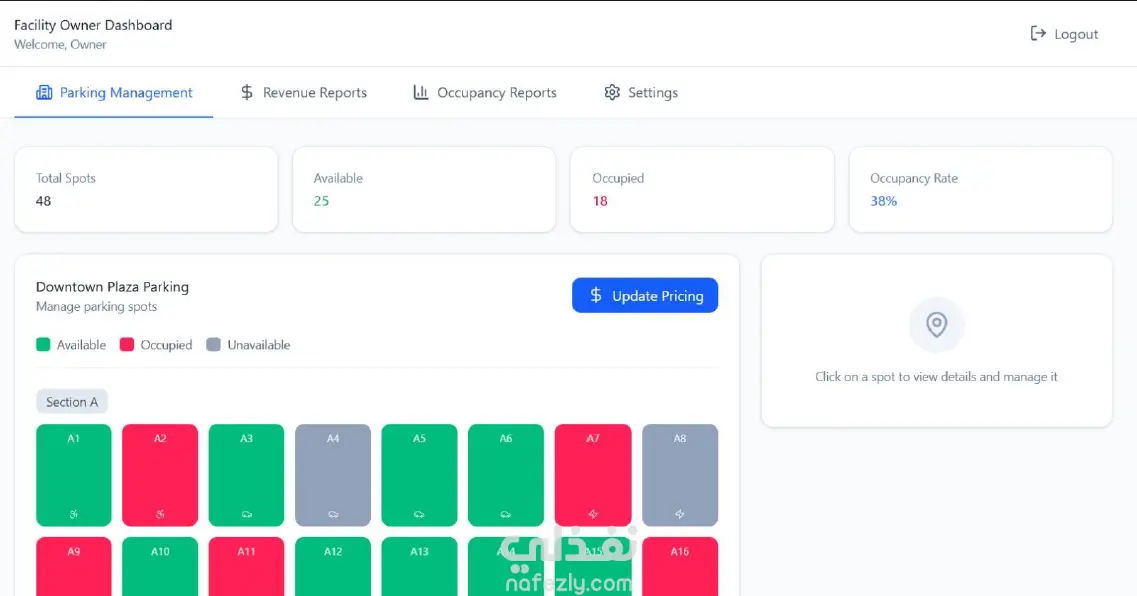Screen dimensions: 1137x596
Task: Select available parking spot A12
Action: (x=333, y=566)
